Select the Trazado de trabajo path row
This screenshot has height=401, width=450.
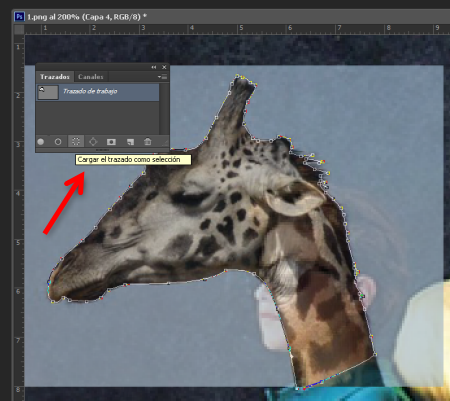(98, 92)
